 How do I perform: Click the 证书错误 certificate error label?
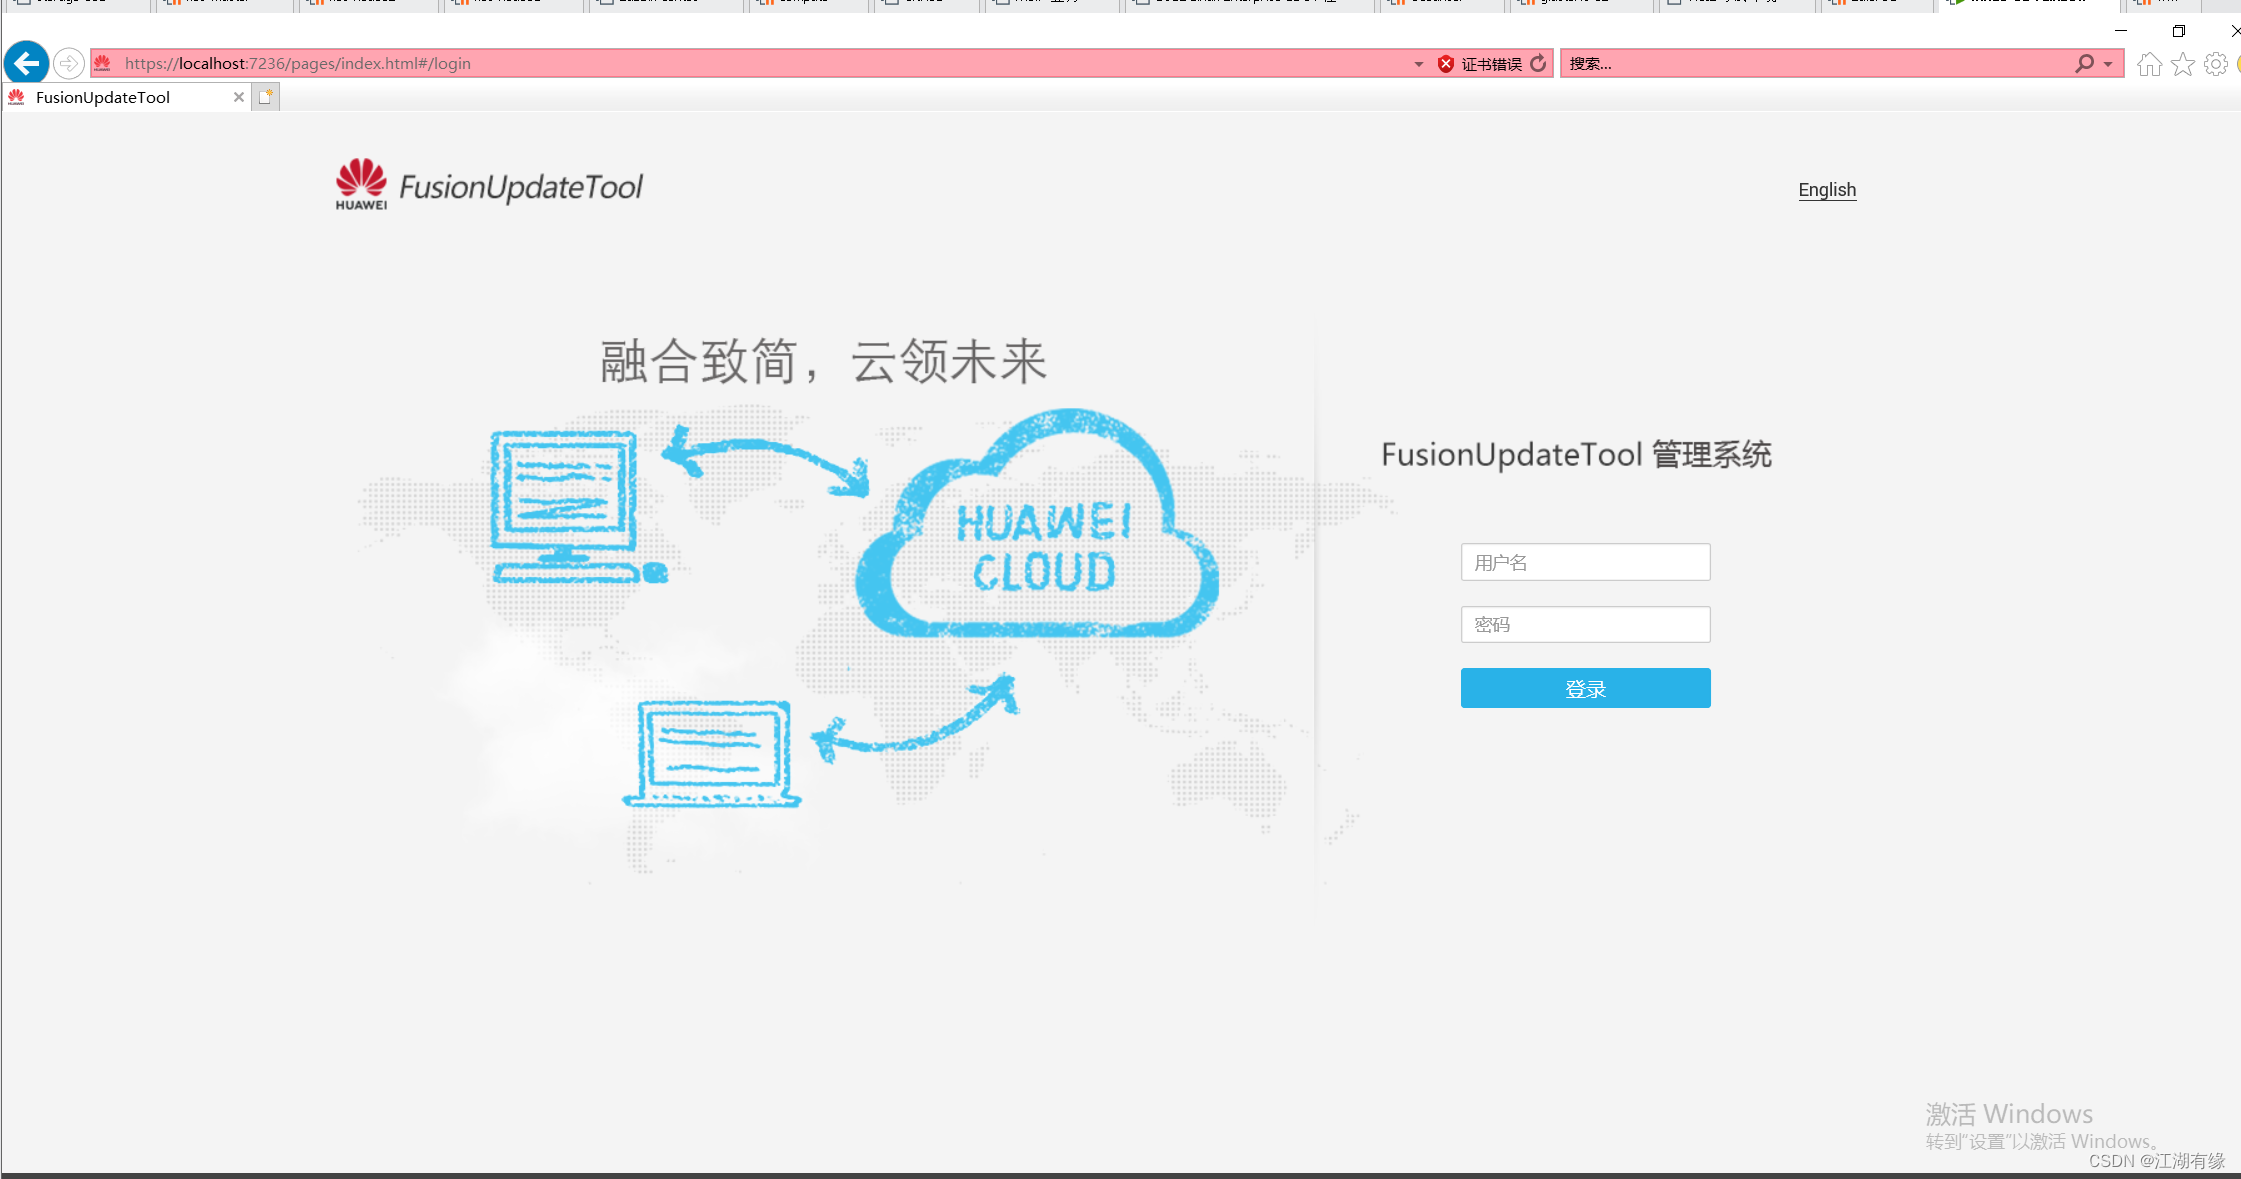pyautogui.click(x=1491, y=64)
